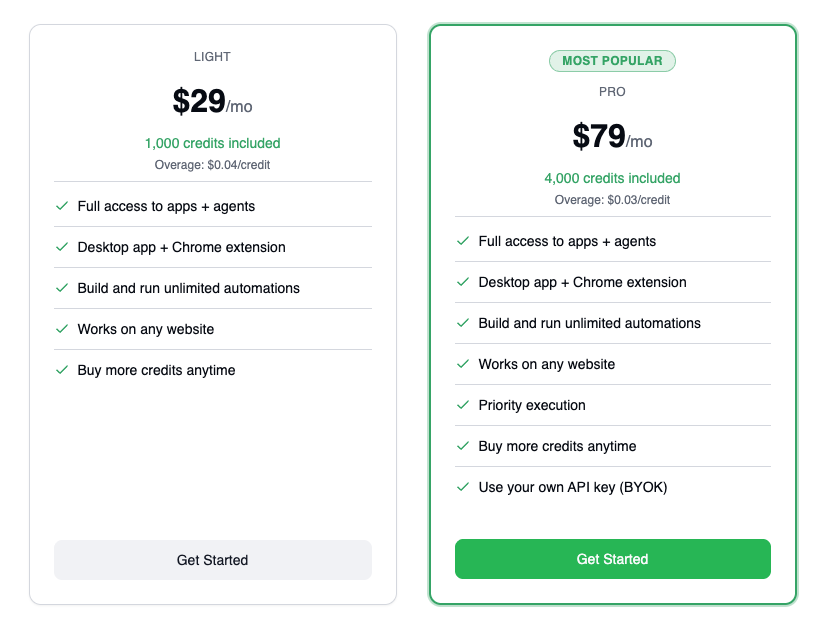Click the Most Popular badge
Viewport: 817px width, 624px height.
point(612,61)
